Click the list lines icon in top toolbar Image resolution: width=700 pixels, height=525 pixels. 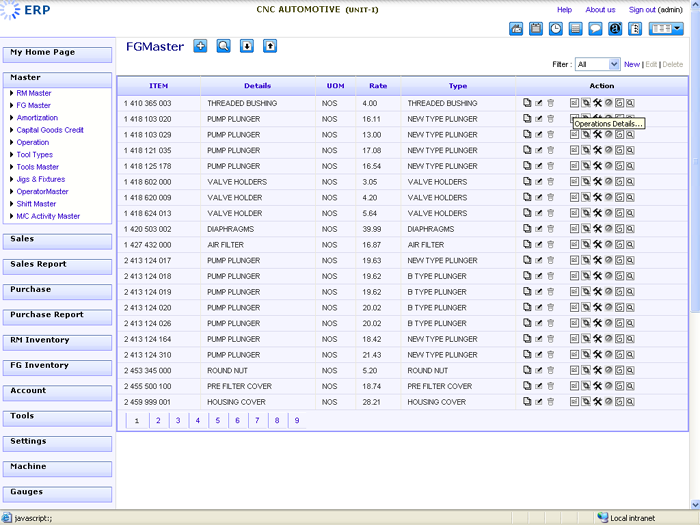(575, 29)
